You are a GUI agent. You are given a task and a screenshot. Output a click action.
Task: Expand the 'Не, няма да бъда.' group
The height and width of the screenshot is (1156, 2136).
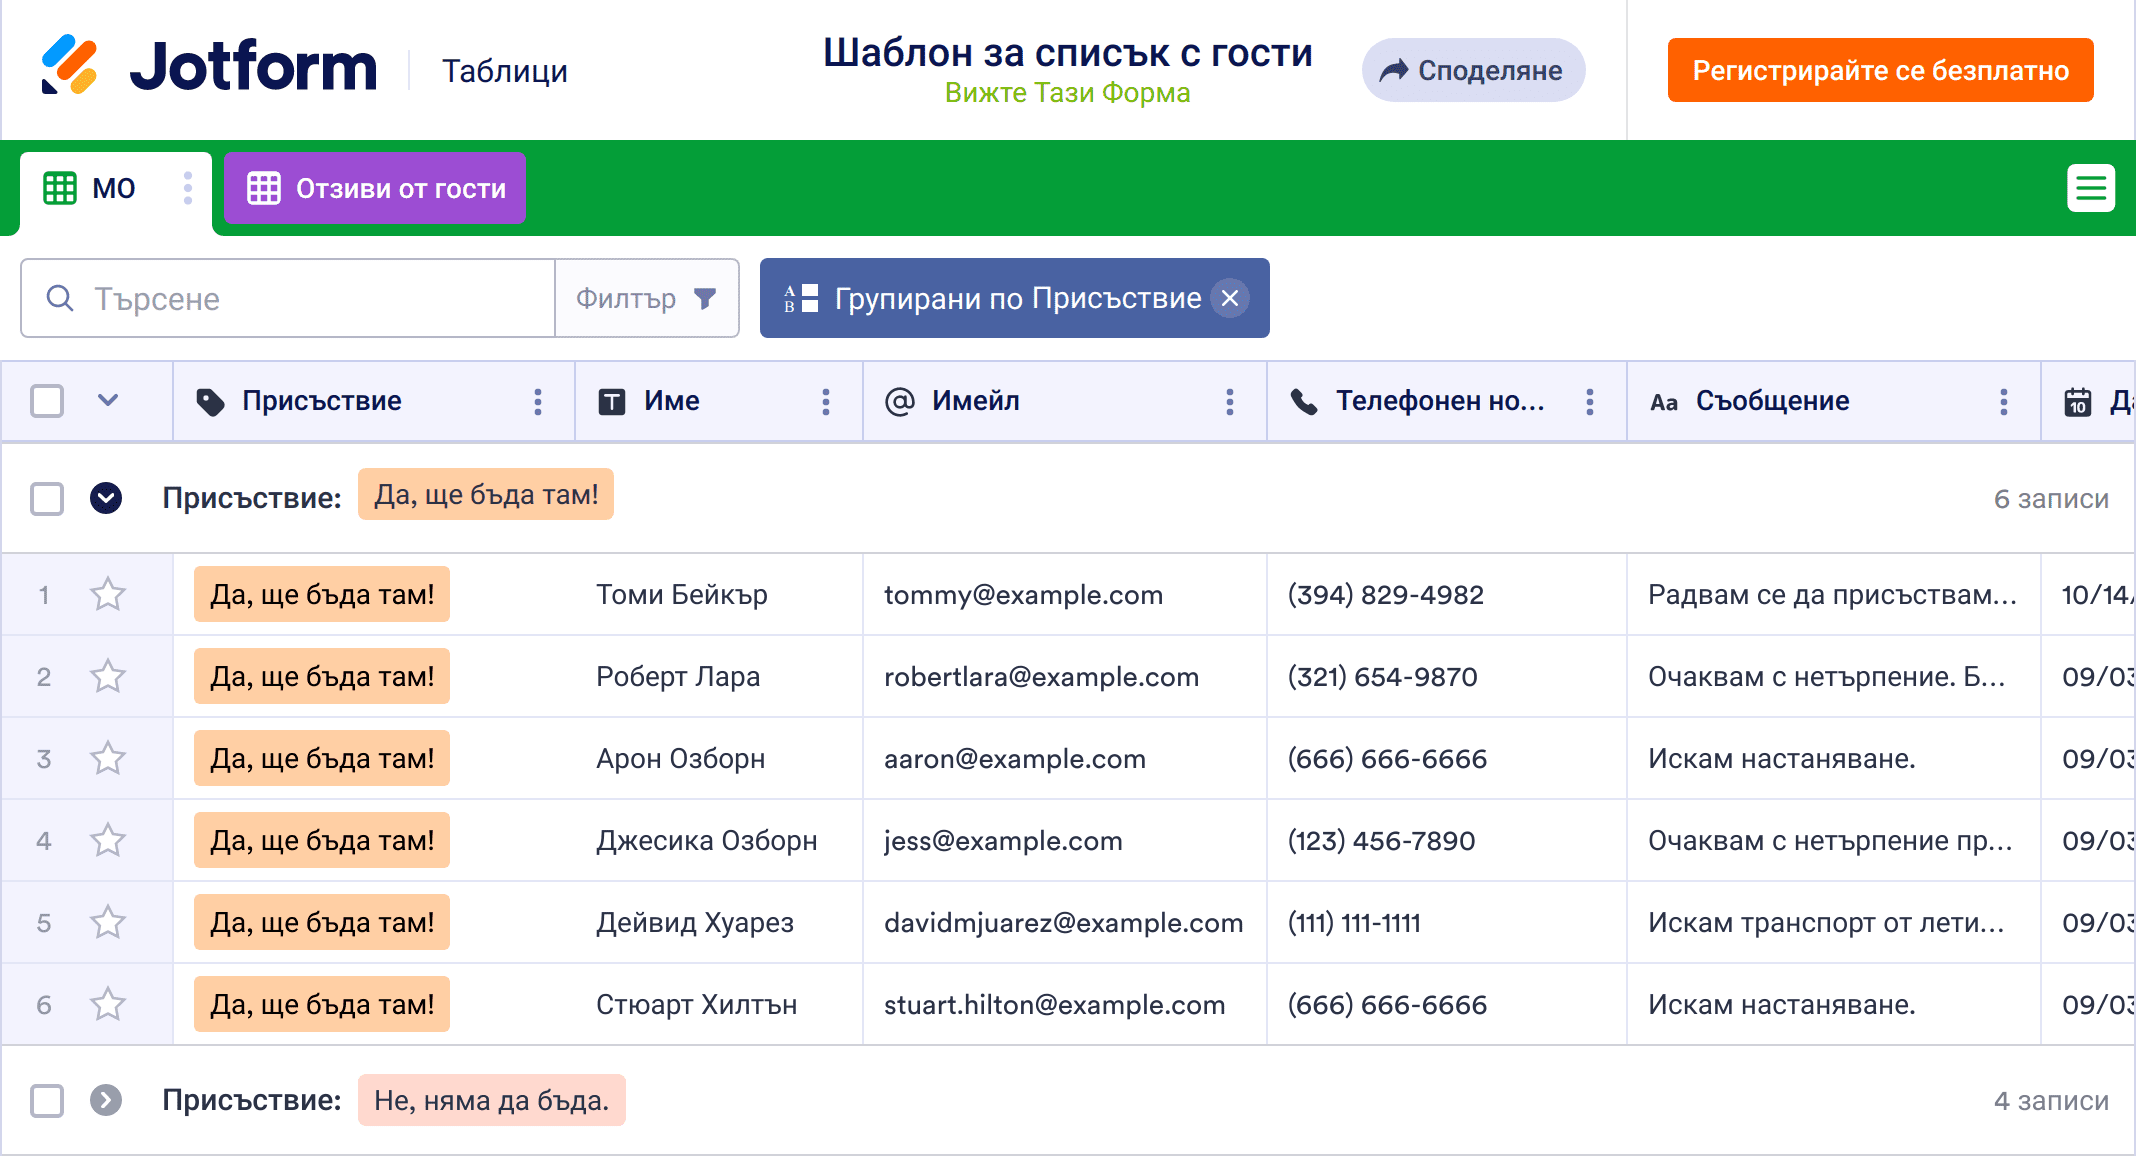[x=106, y=1100]
